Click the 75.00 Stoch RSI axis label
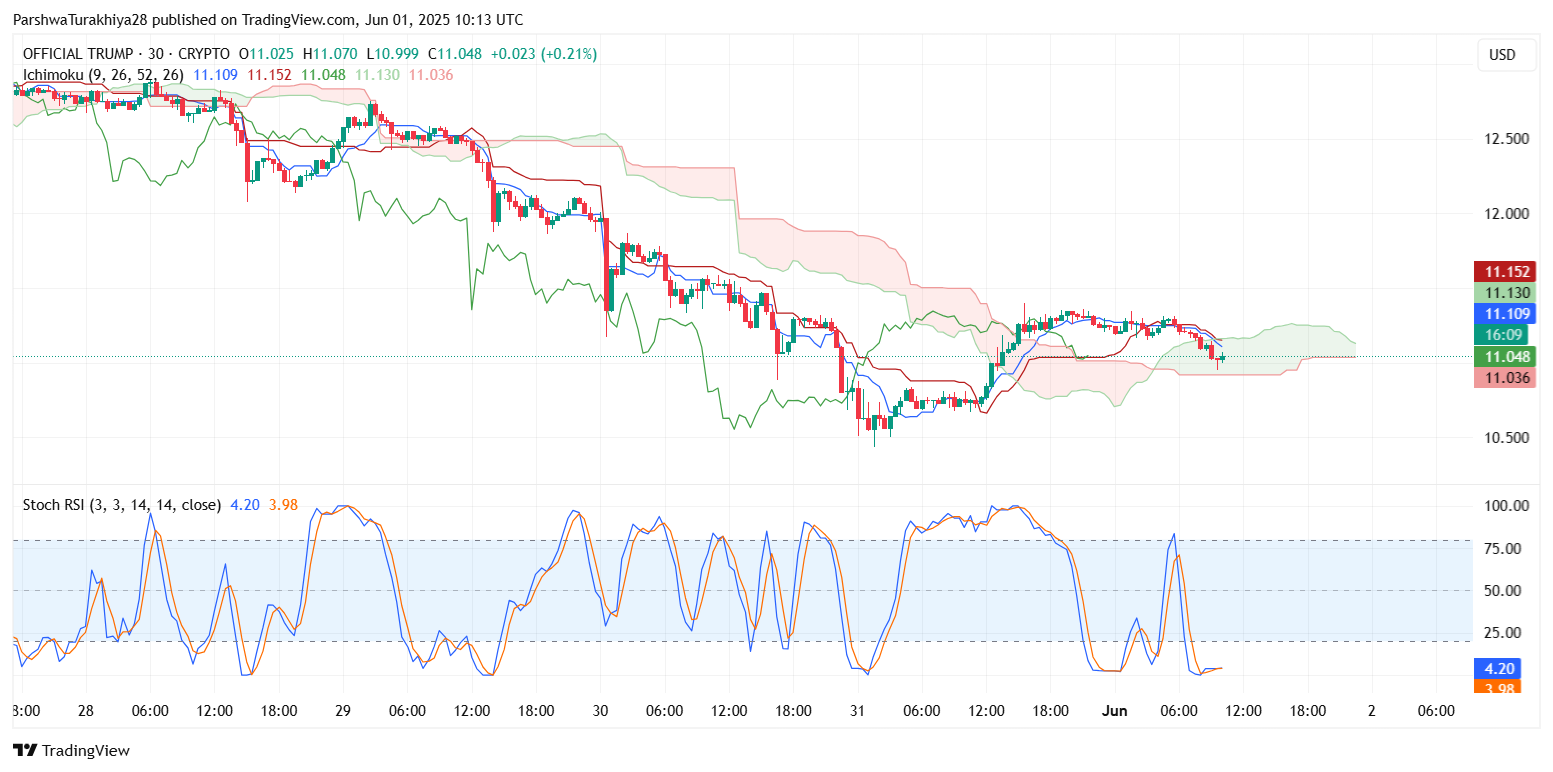 tap(1505, 548)
